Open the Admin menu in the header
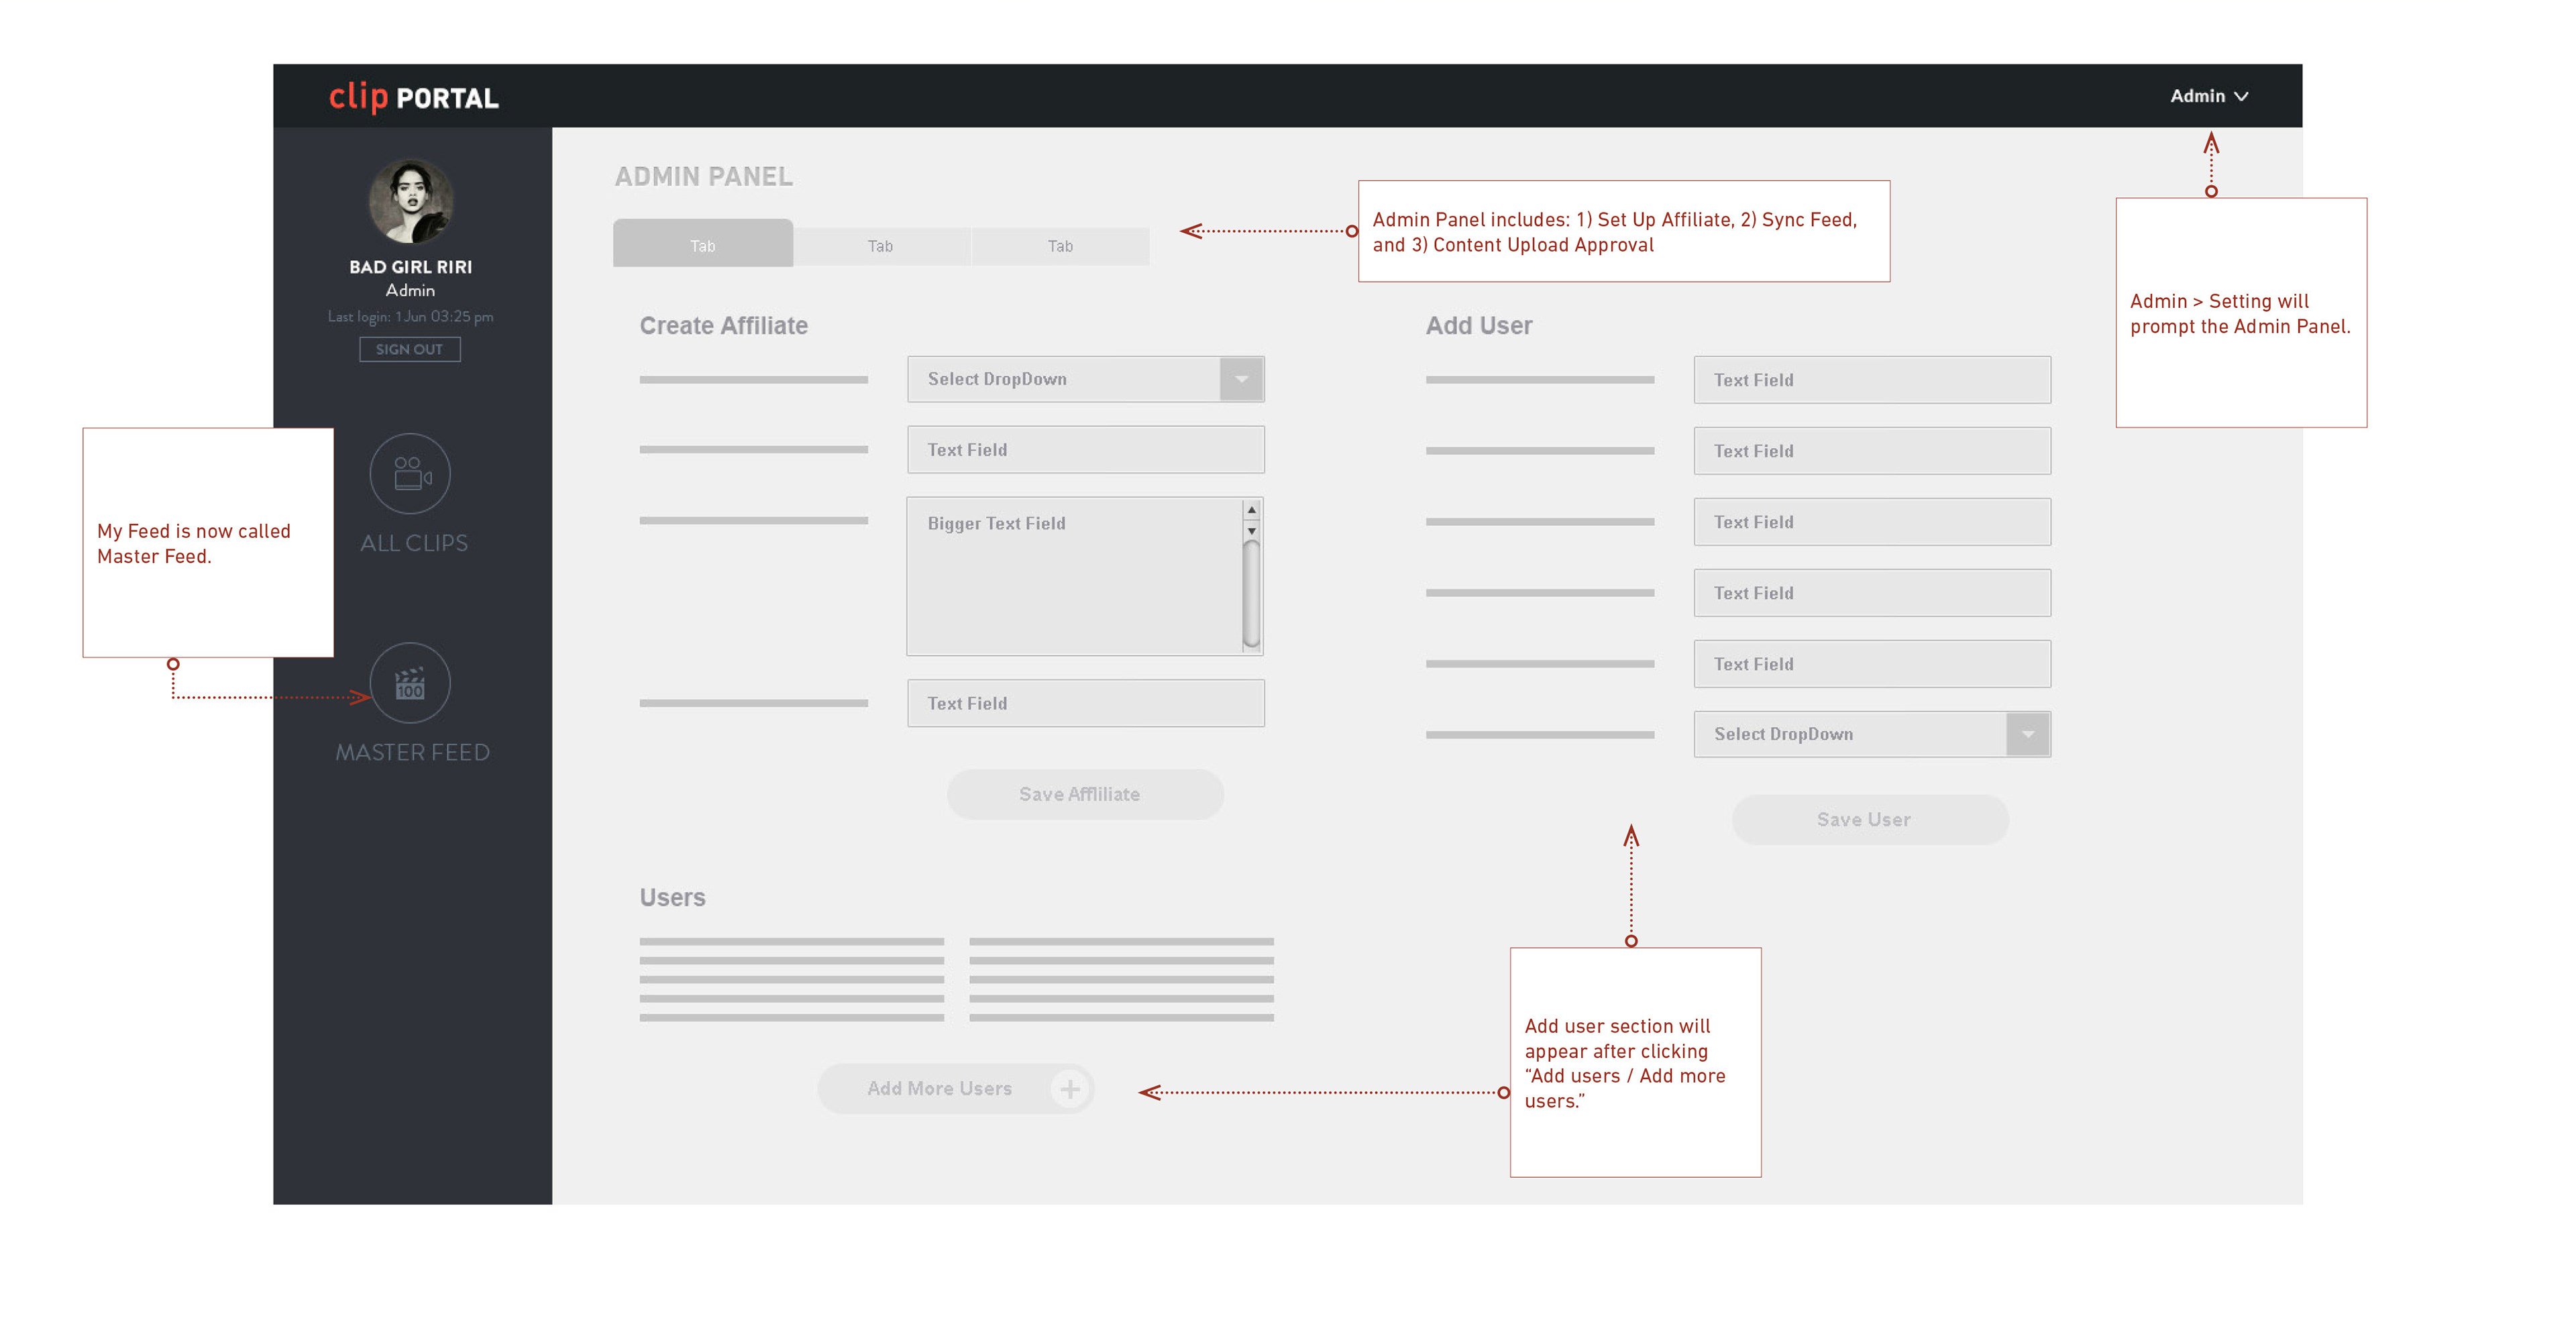2576x1318 pixels. click(2209, 96)
